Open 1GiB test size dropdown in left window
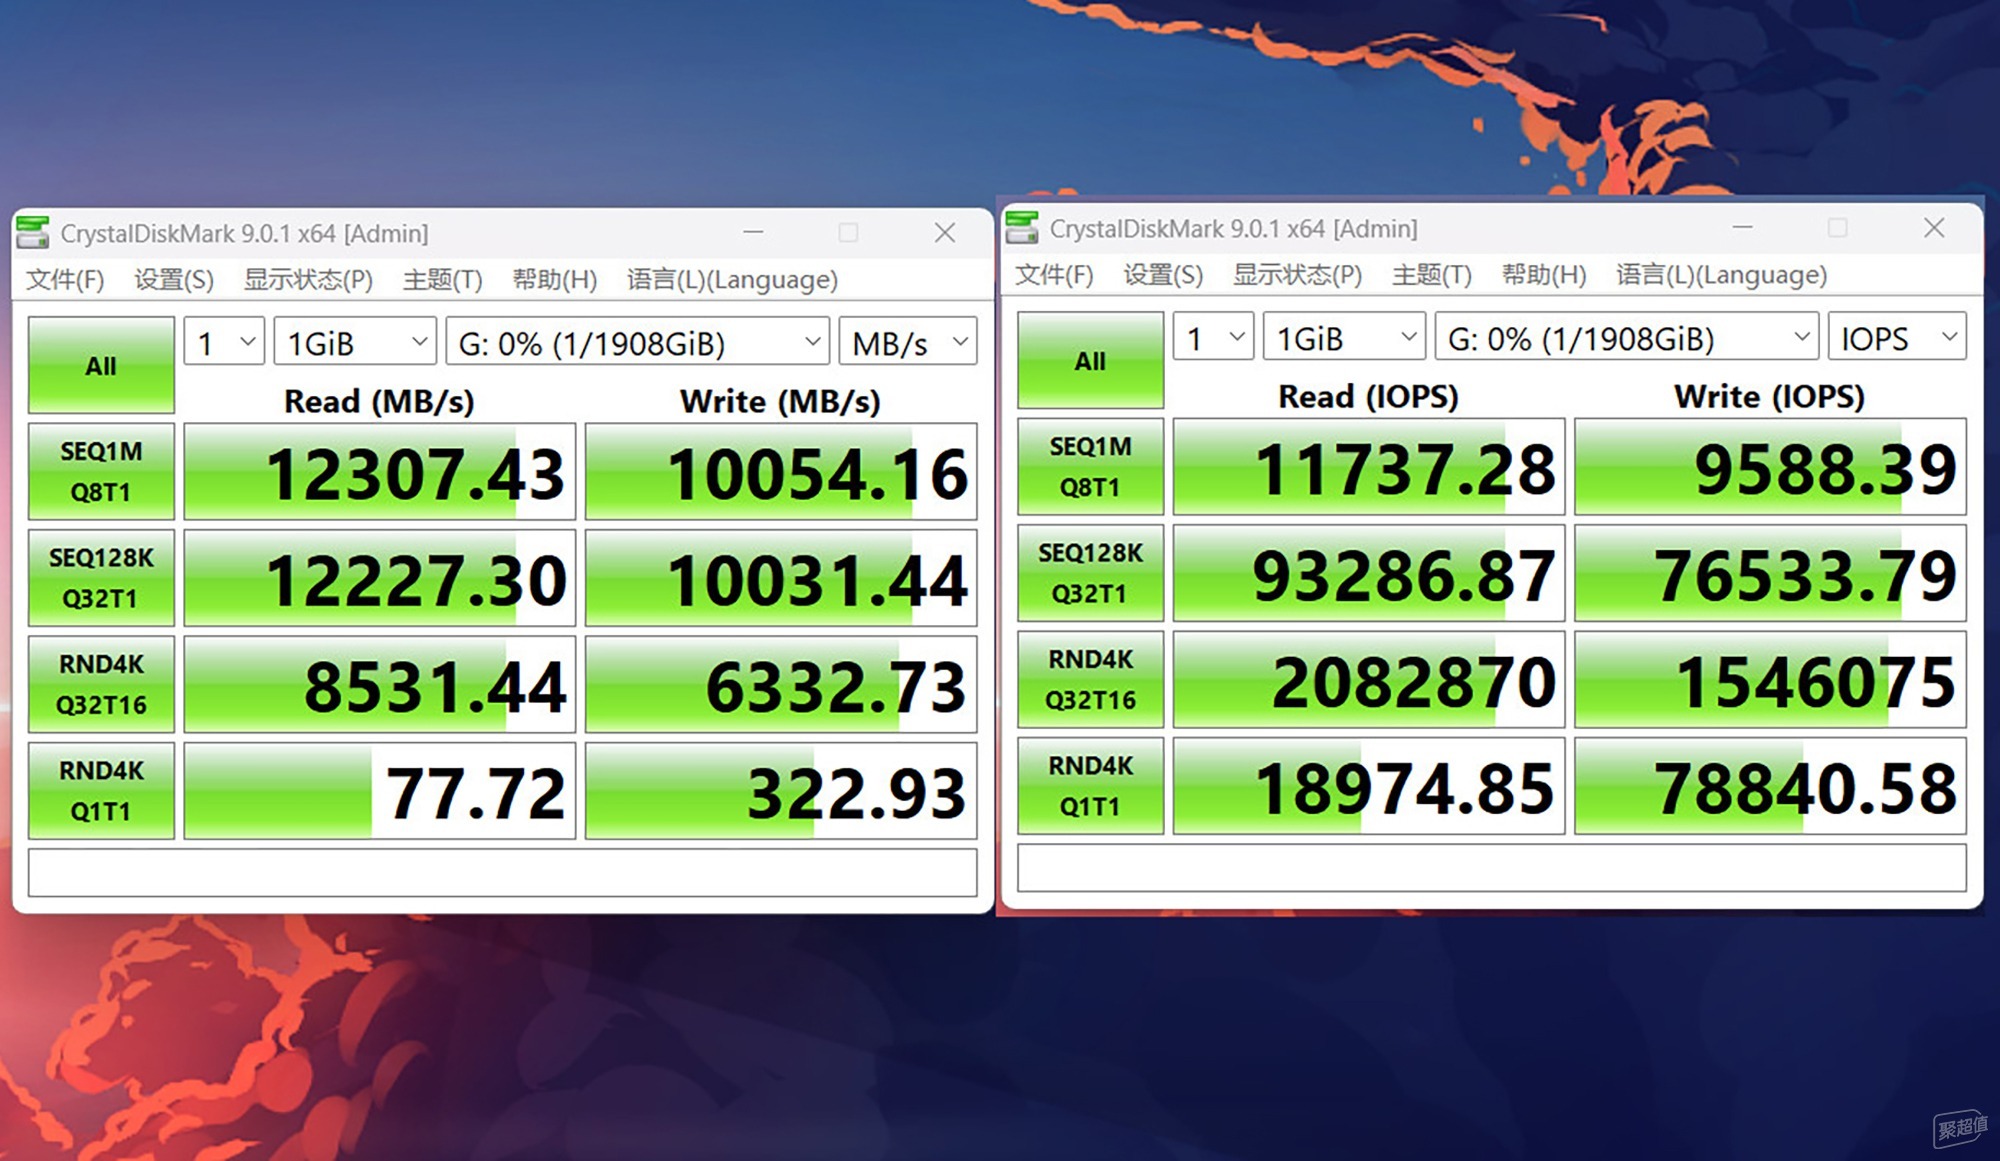The image size is (2000, 1161). [355, 343]
